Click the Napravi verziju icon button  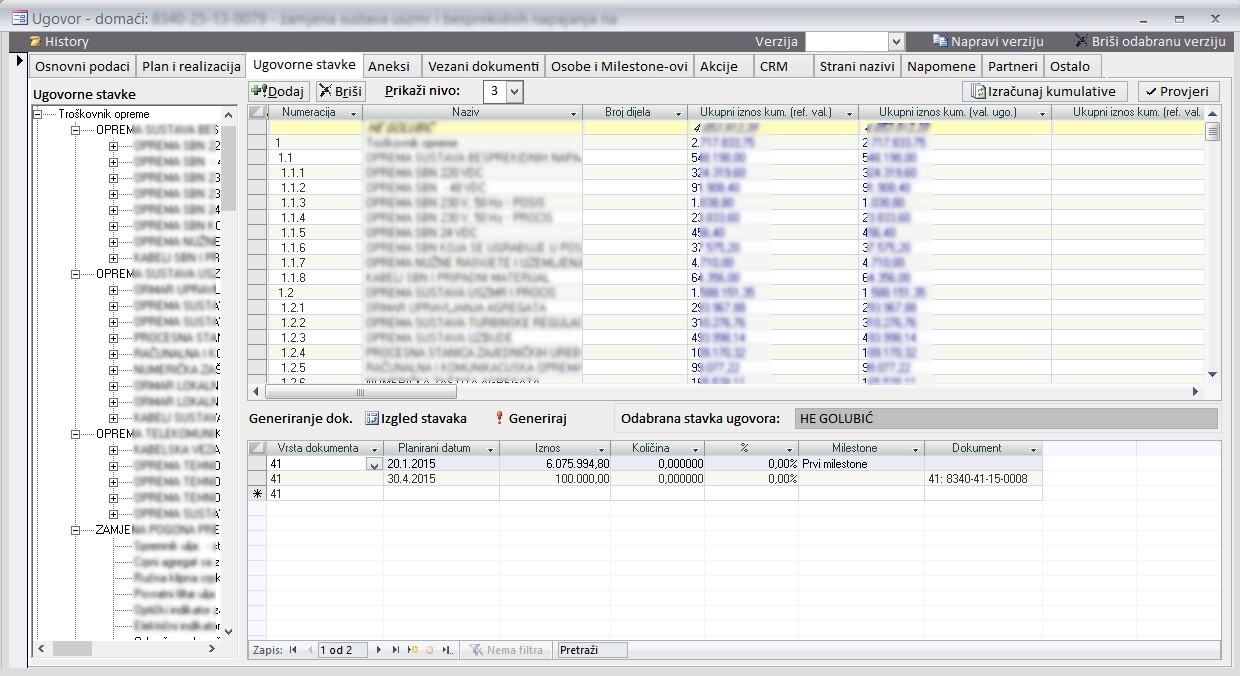click(x=939, y=41)
